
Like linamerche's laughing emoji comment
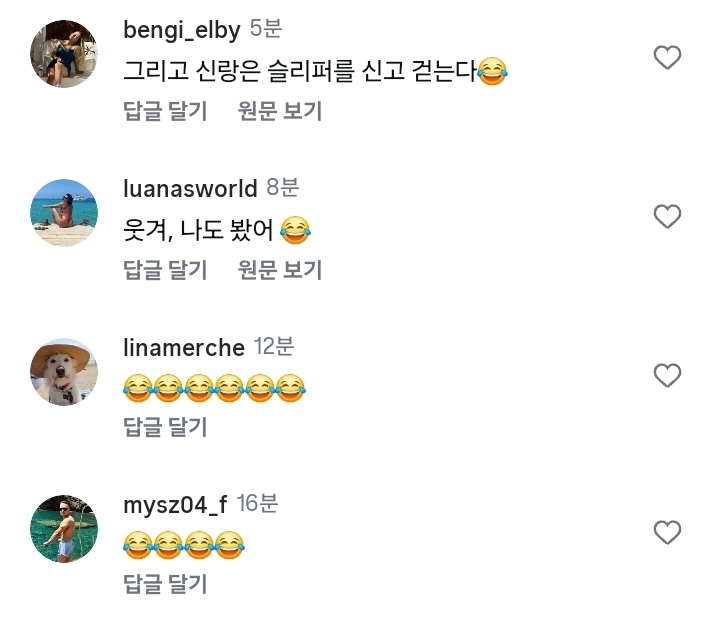667,375
